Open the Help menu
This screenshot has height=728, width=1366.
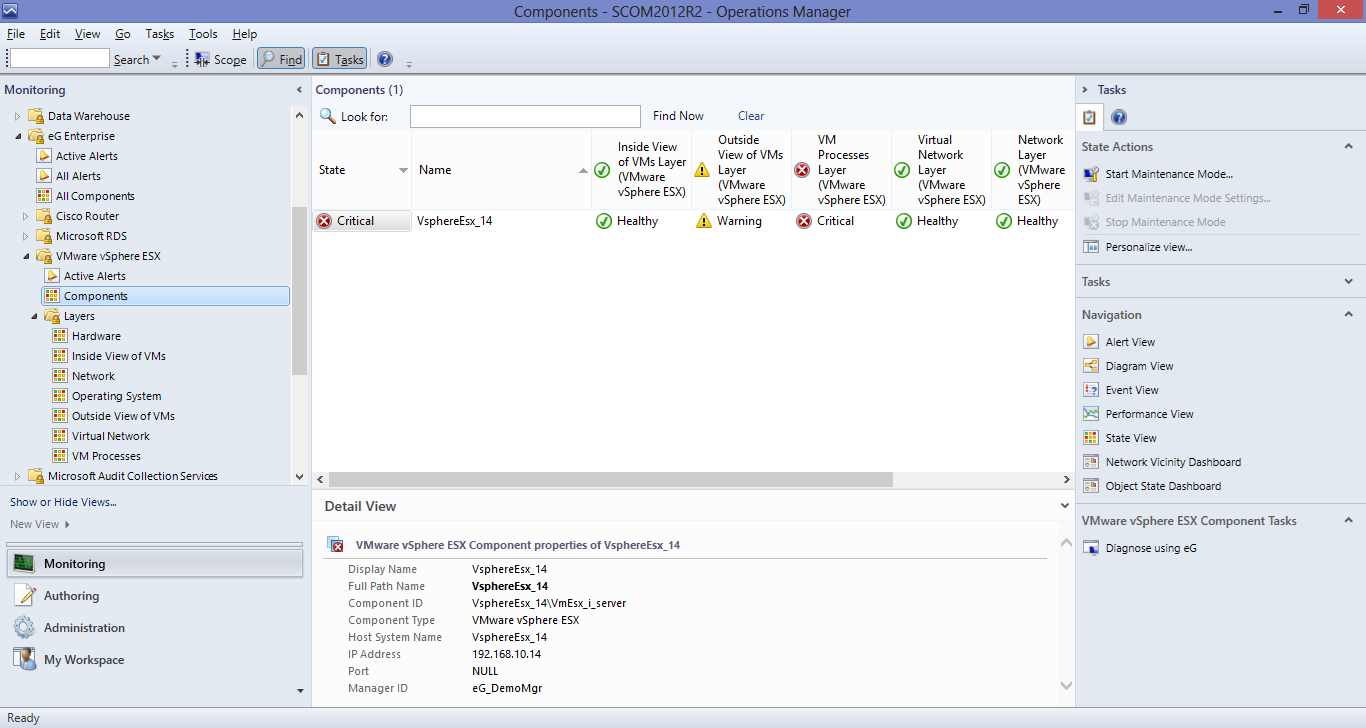244,34
